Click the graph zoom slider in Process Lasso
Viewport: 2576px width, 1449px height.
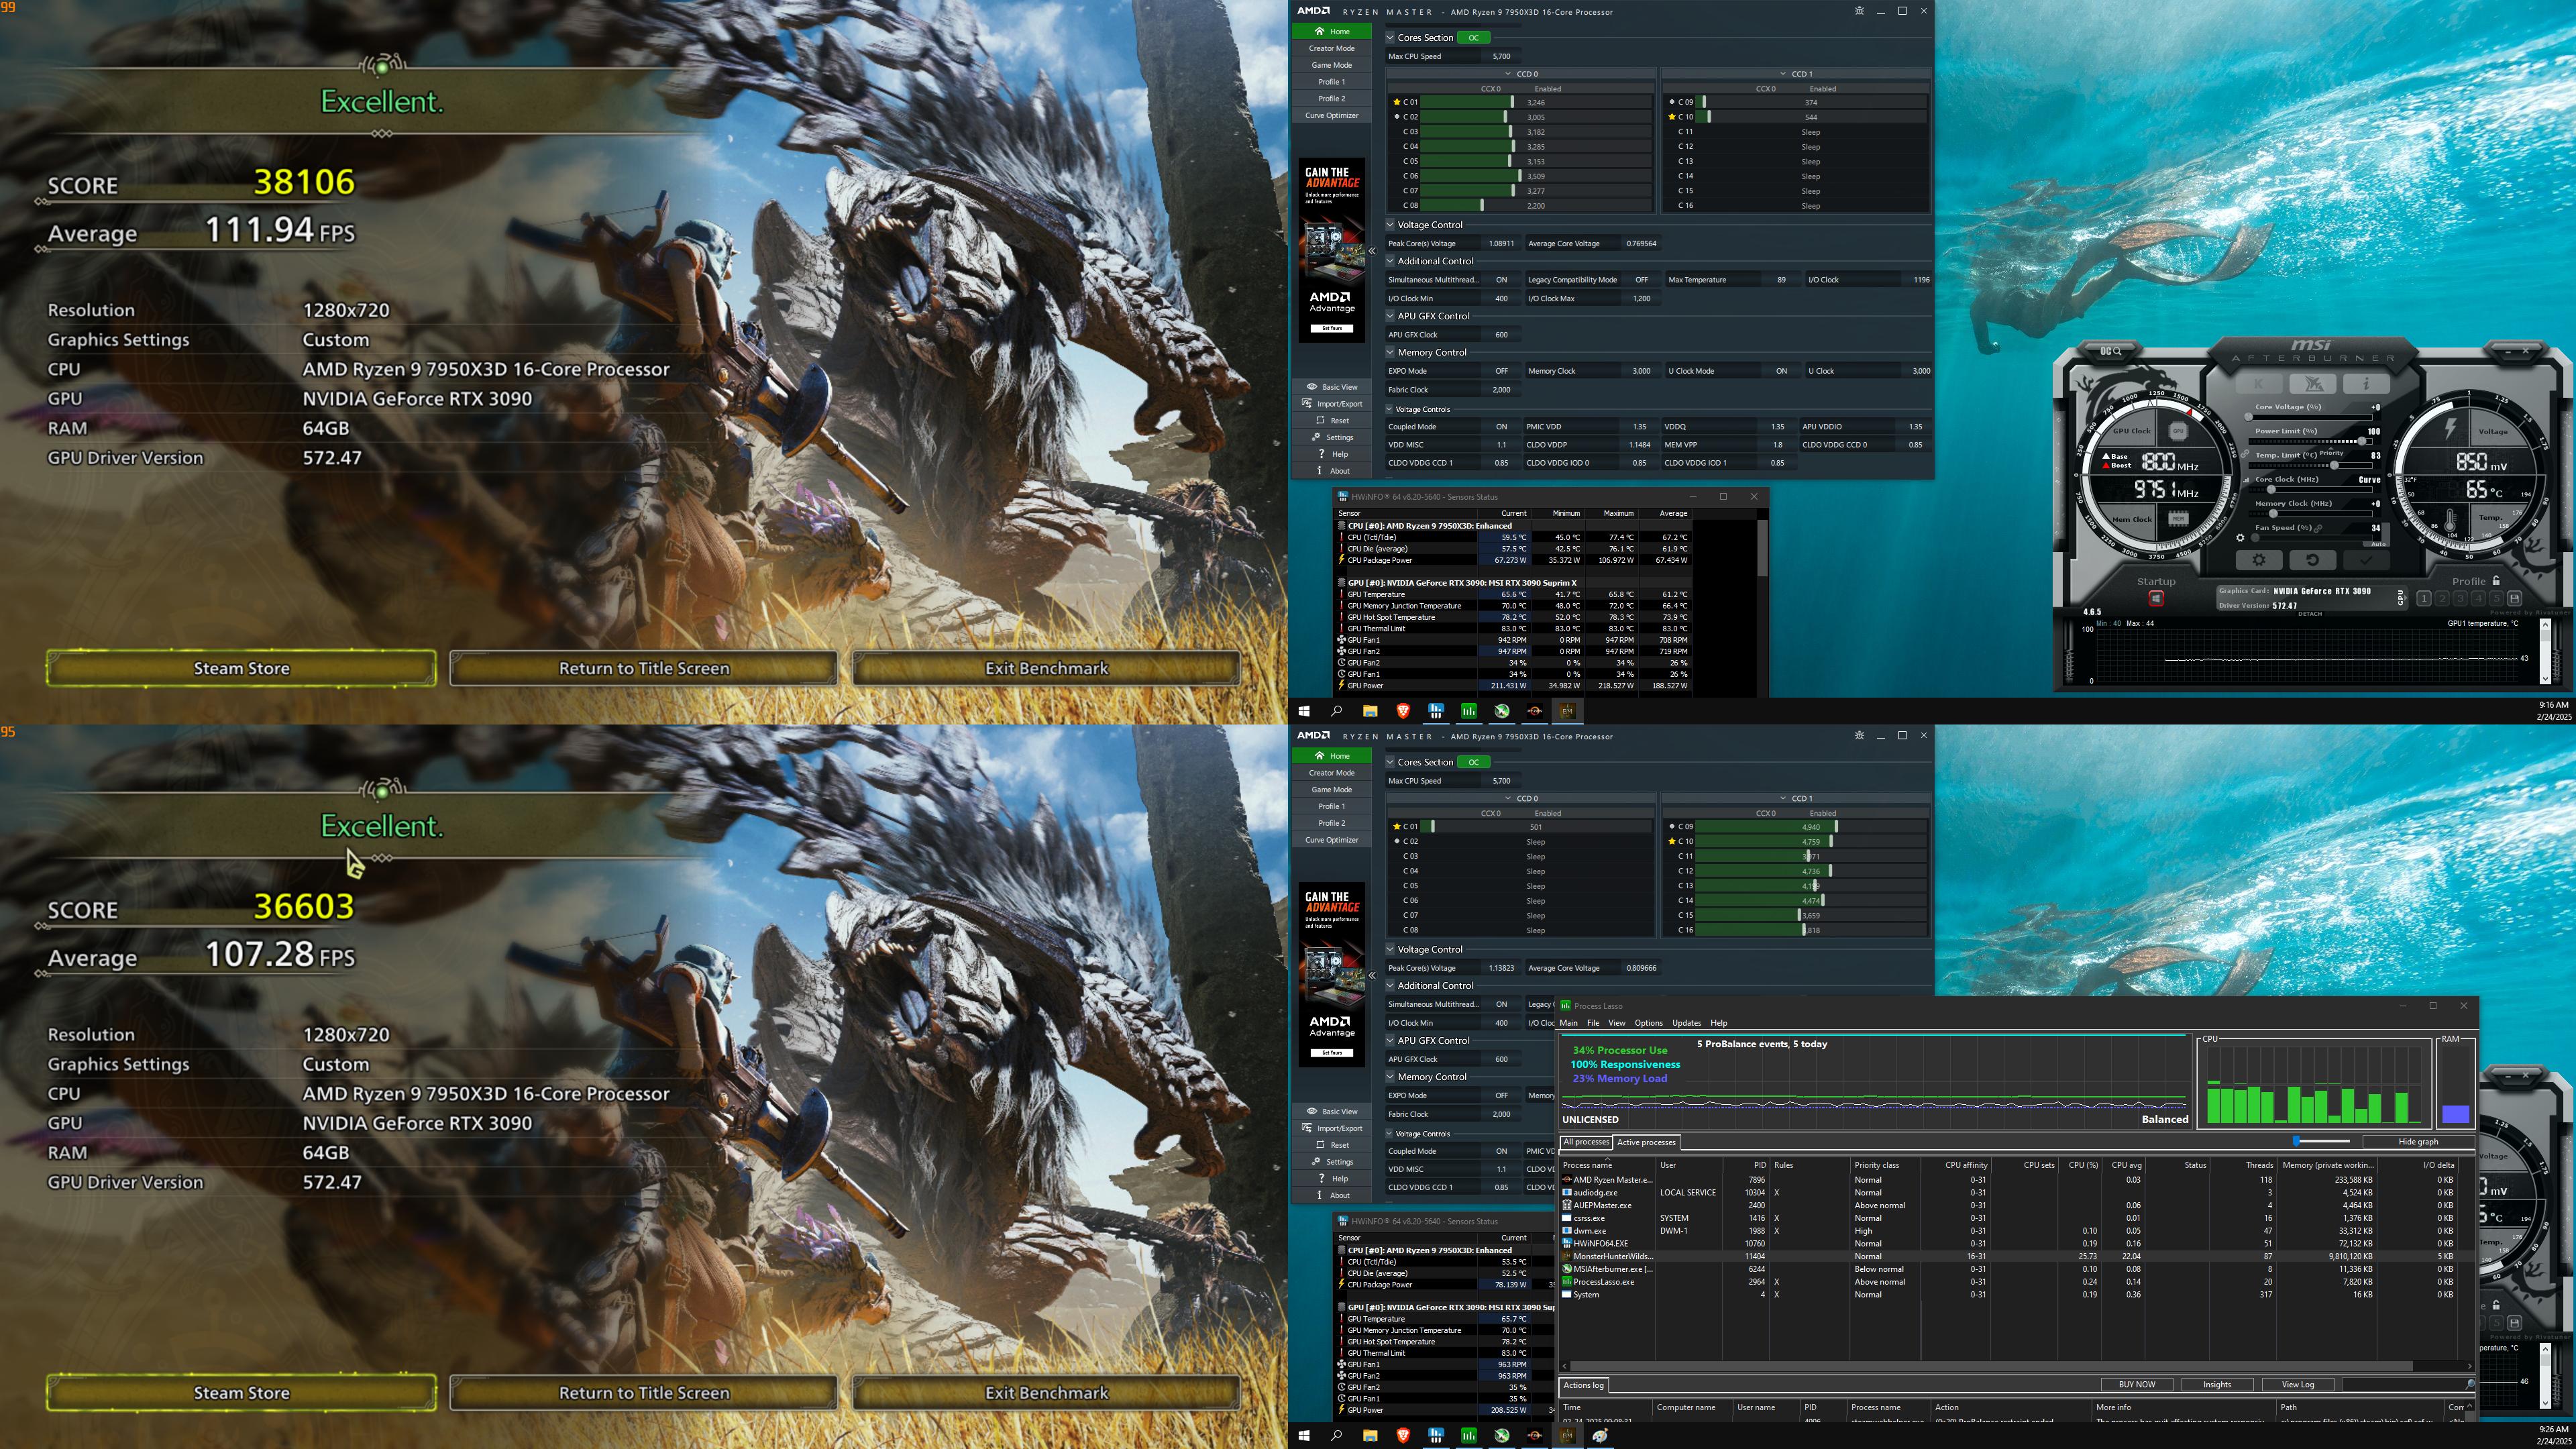click(2321, 1141)
